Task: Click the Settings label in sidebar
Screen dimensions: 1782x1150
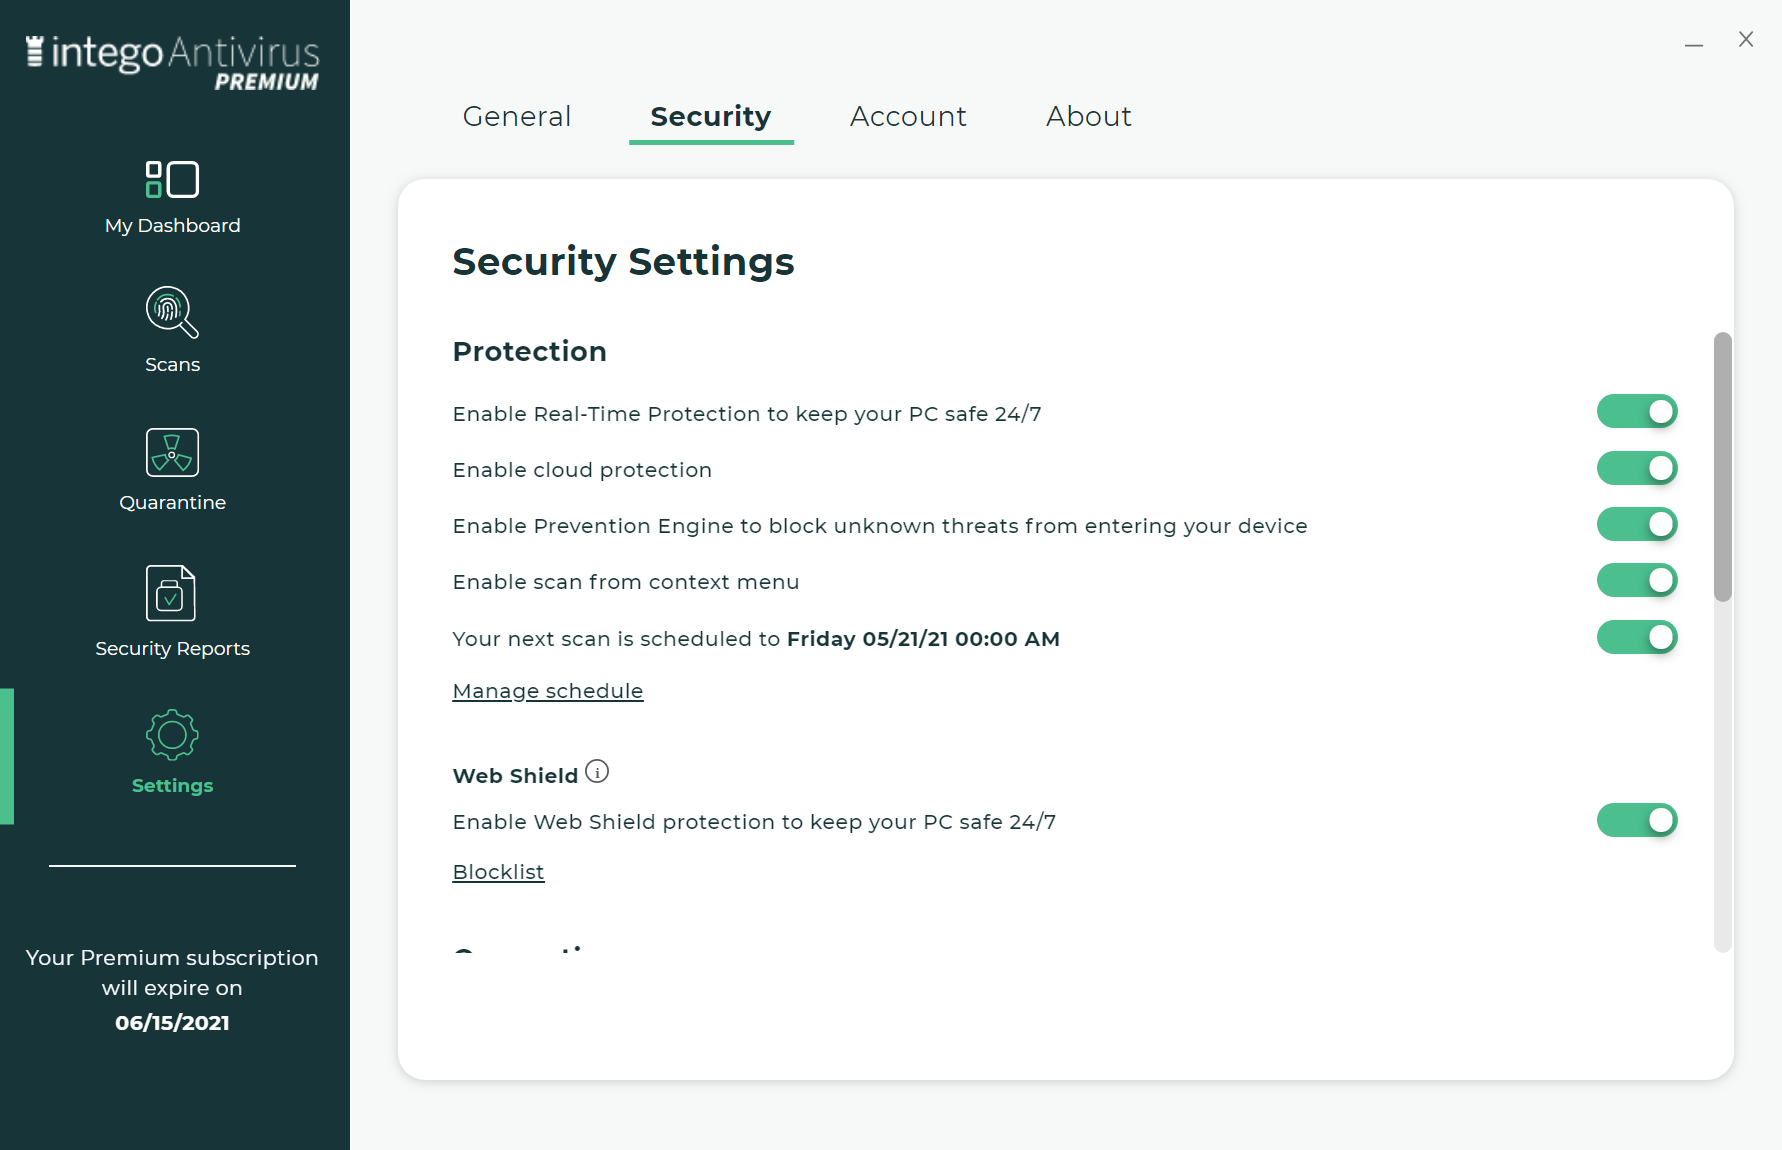Action: pos(172,786)
